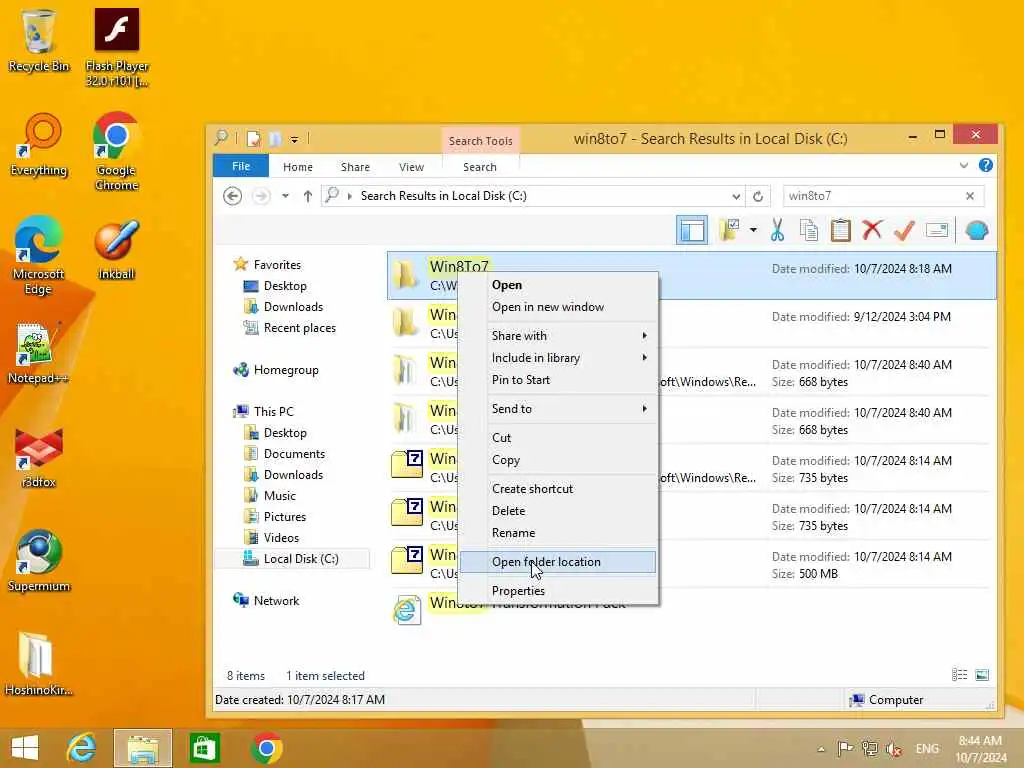Open Pictures under This PC
The width and height of the screenshot is (1024, 768).
285,517
